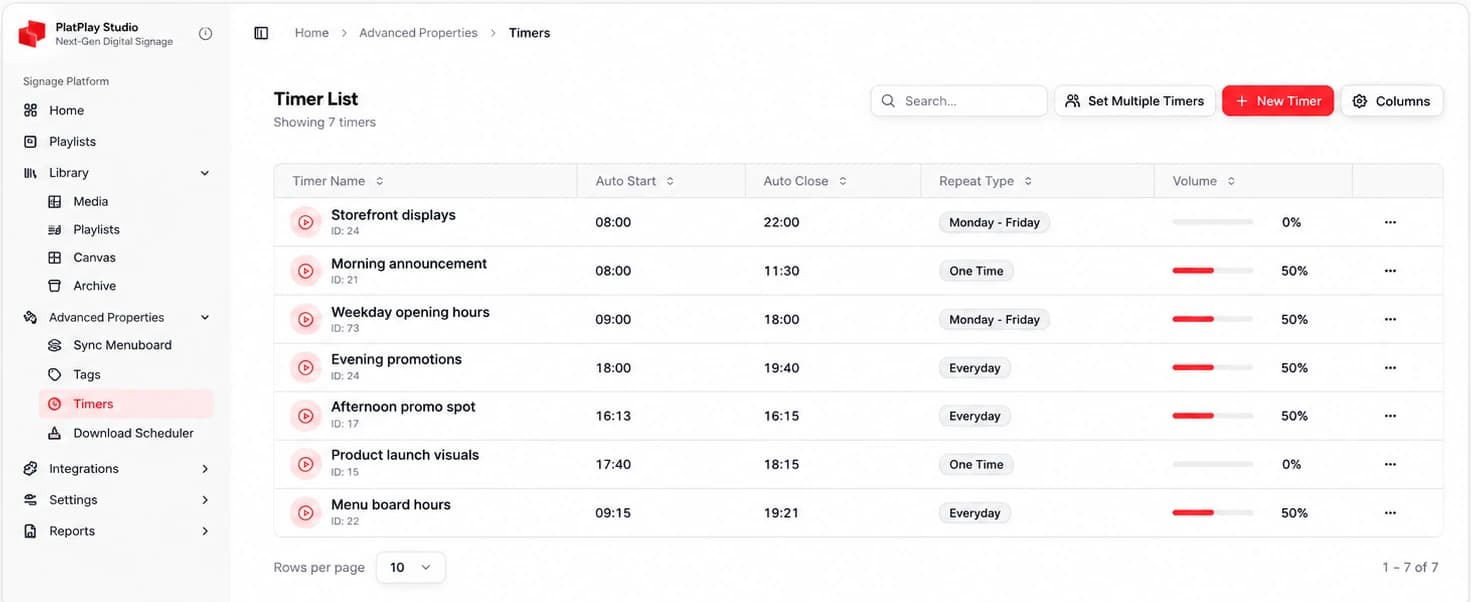Viewport: 1471px width, 602px height.
Task: Sort by Auto Start column
Action: (x=635, y=181)
